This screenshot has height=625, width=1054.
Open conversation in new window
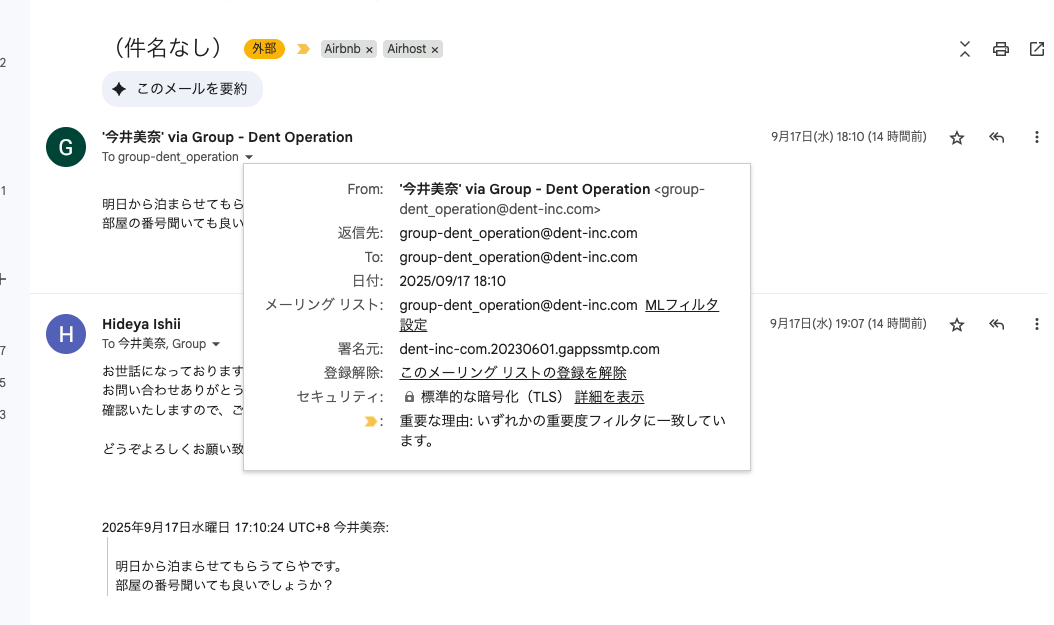pos(1036,49)
